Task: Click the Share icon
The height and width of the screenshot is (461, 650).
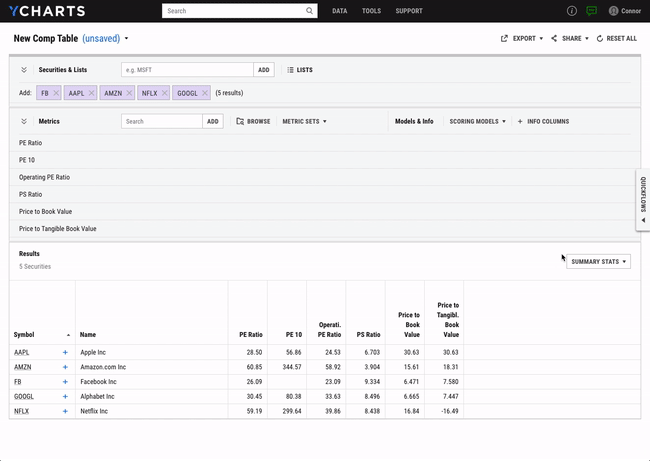Action: tap(554, 39)
